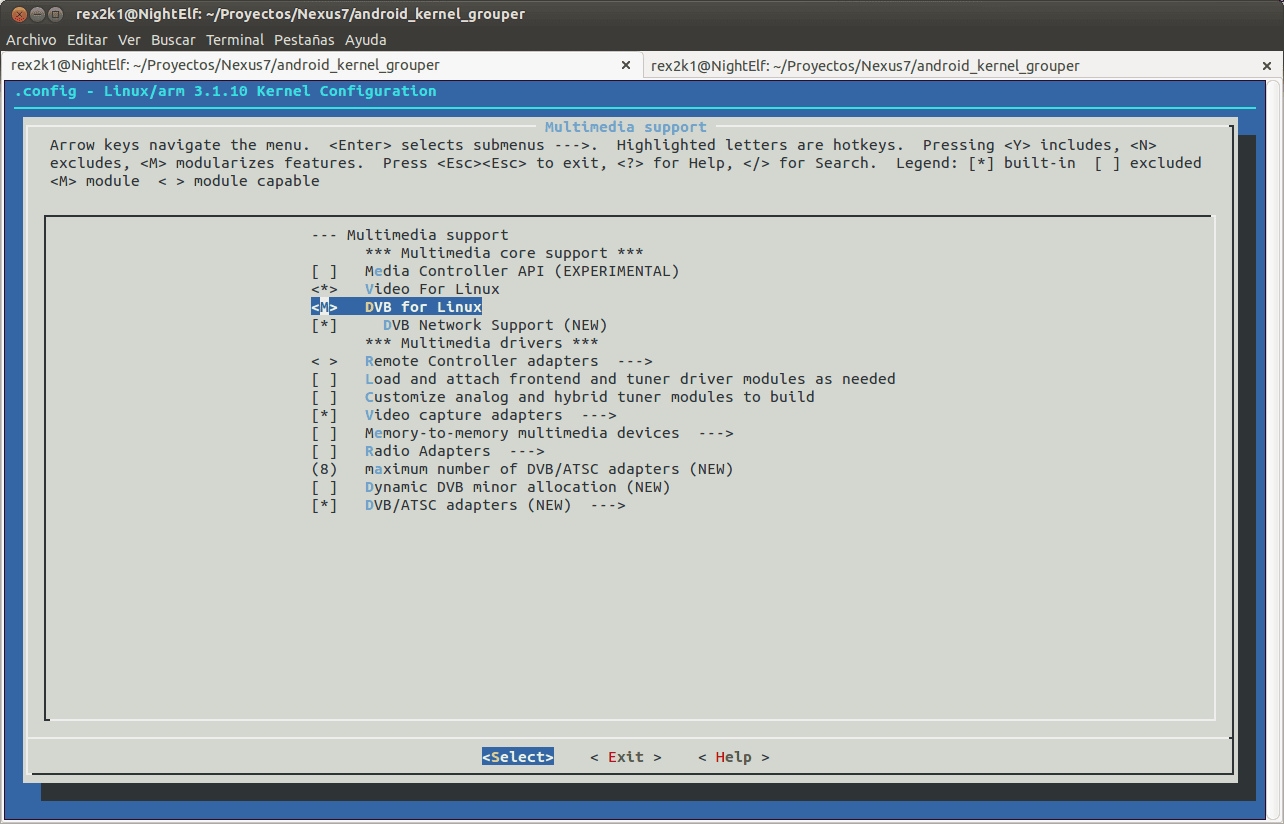Open the Buscar menu
This screenshot has height=824, width=1284.
[x=174, y=40]
